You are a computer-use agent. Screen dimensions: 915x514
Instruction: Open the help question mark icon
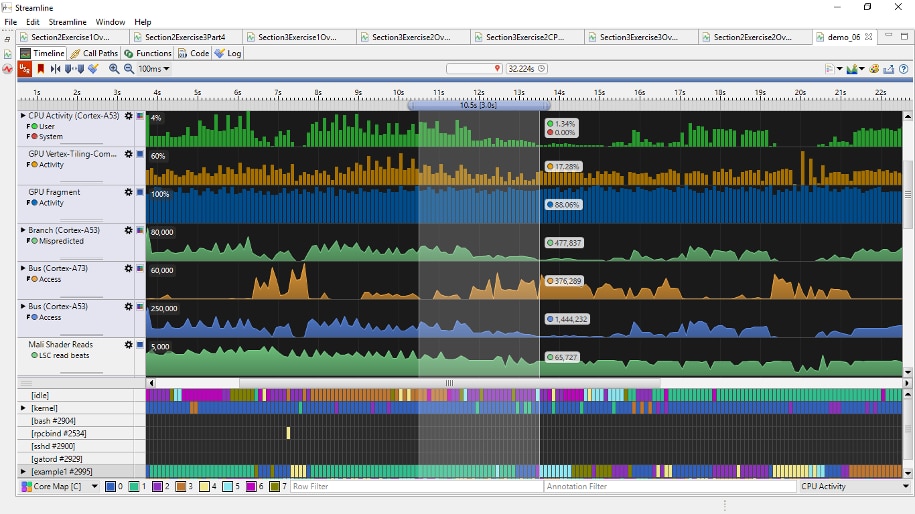coord(904,69)
